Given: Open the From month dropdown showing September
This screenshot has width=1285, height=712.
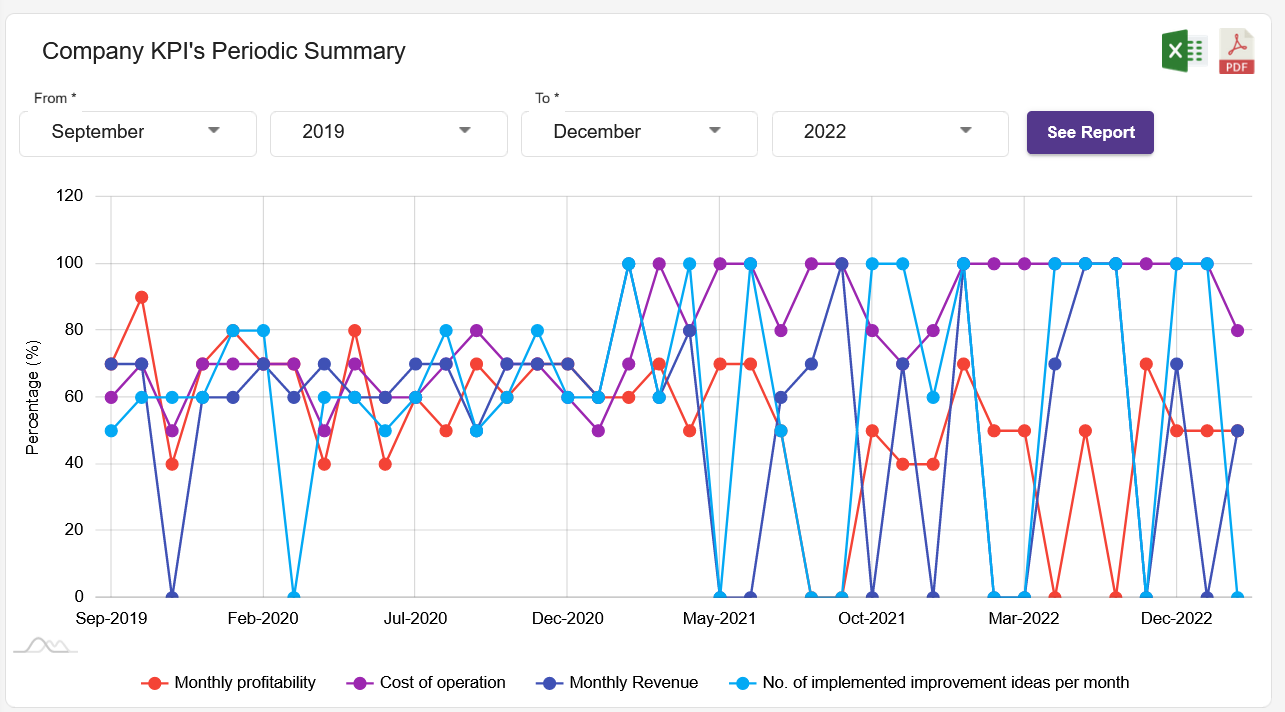Looking at the screenshot, I should point(138,133).
